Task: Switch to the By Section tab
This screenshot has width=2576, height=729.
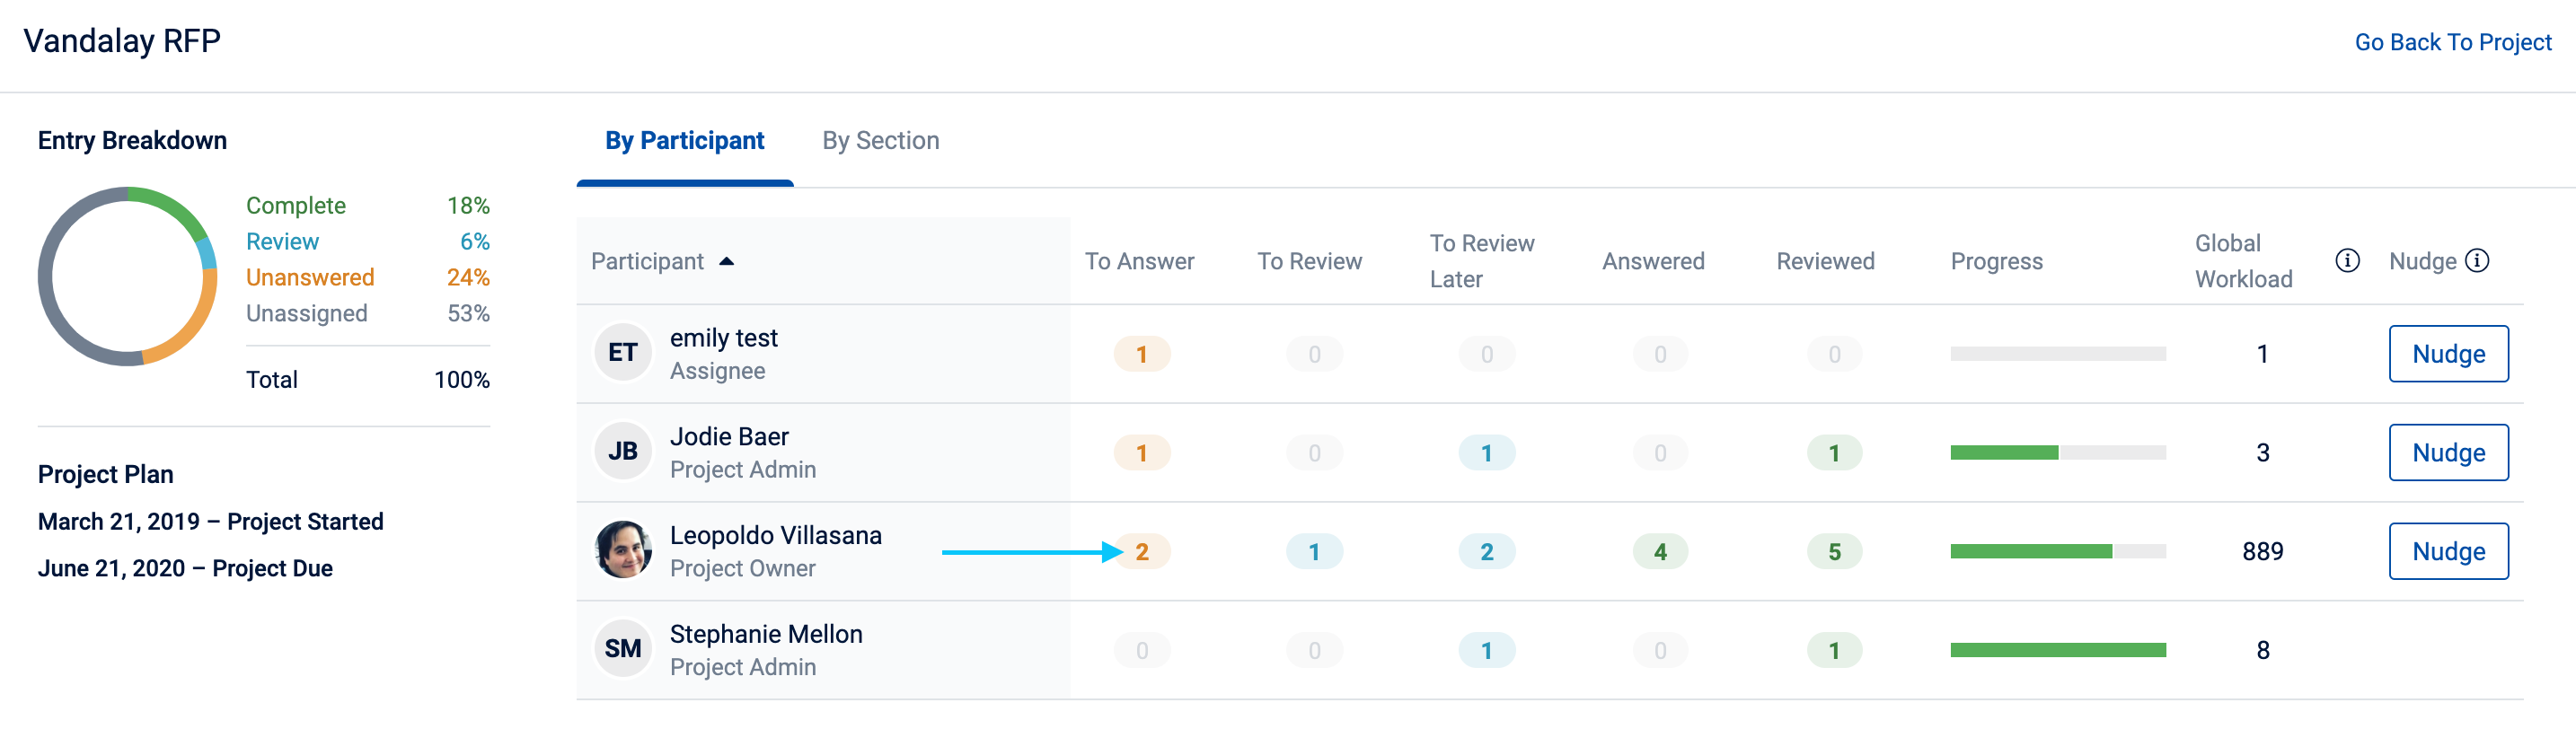Action: (x=881, y=141)
